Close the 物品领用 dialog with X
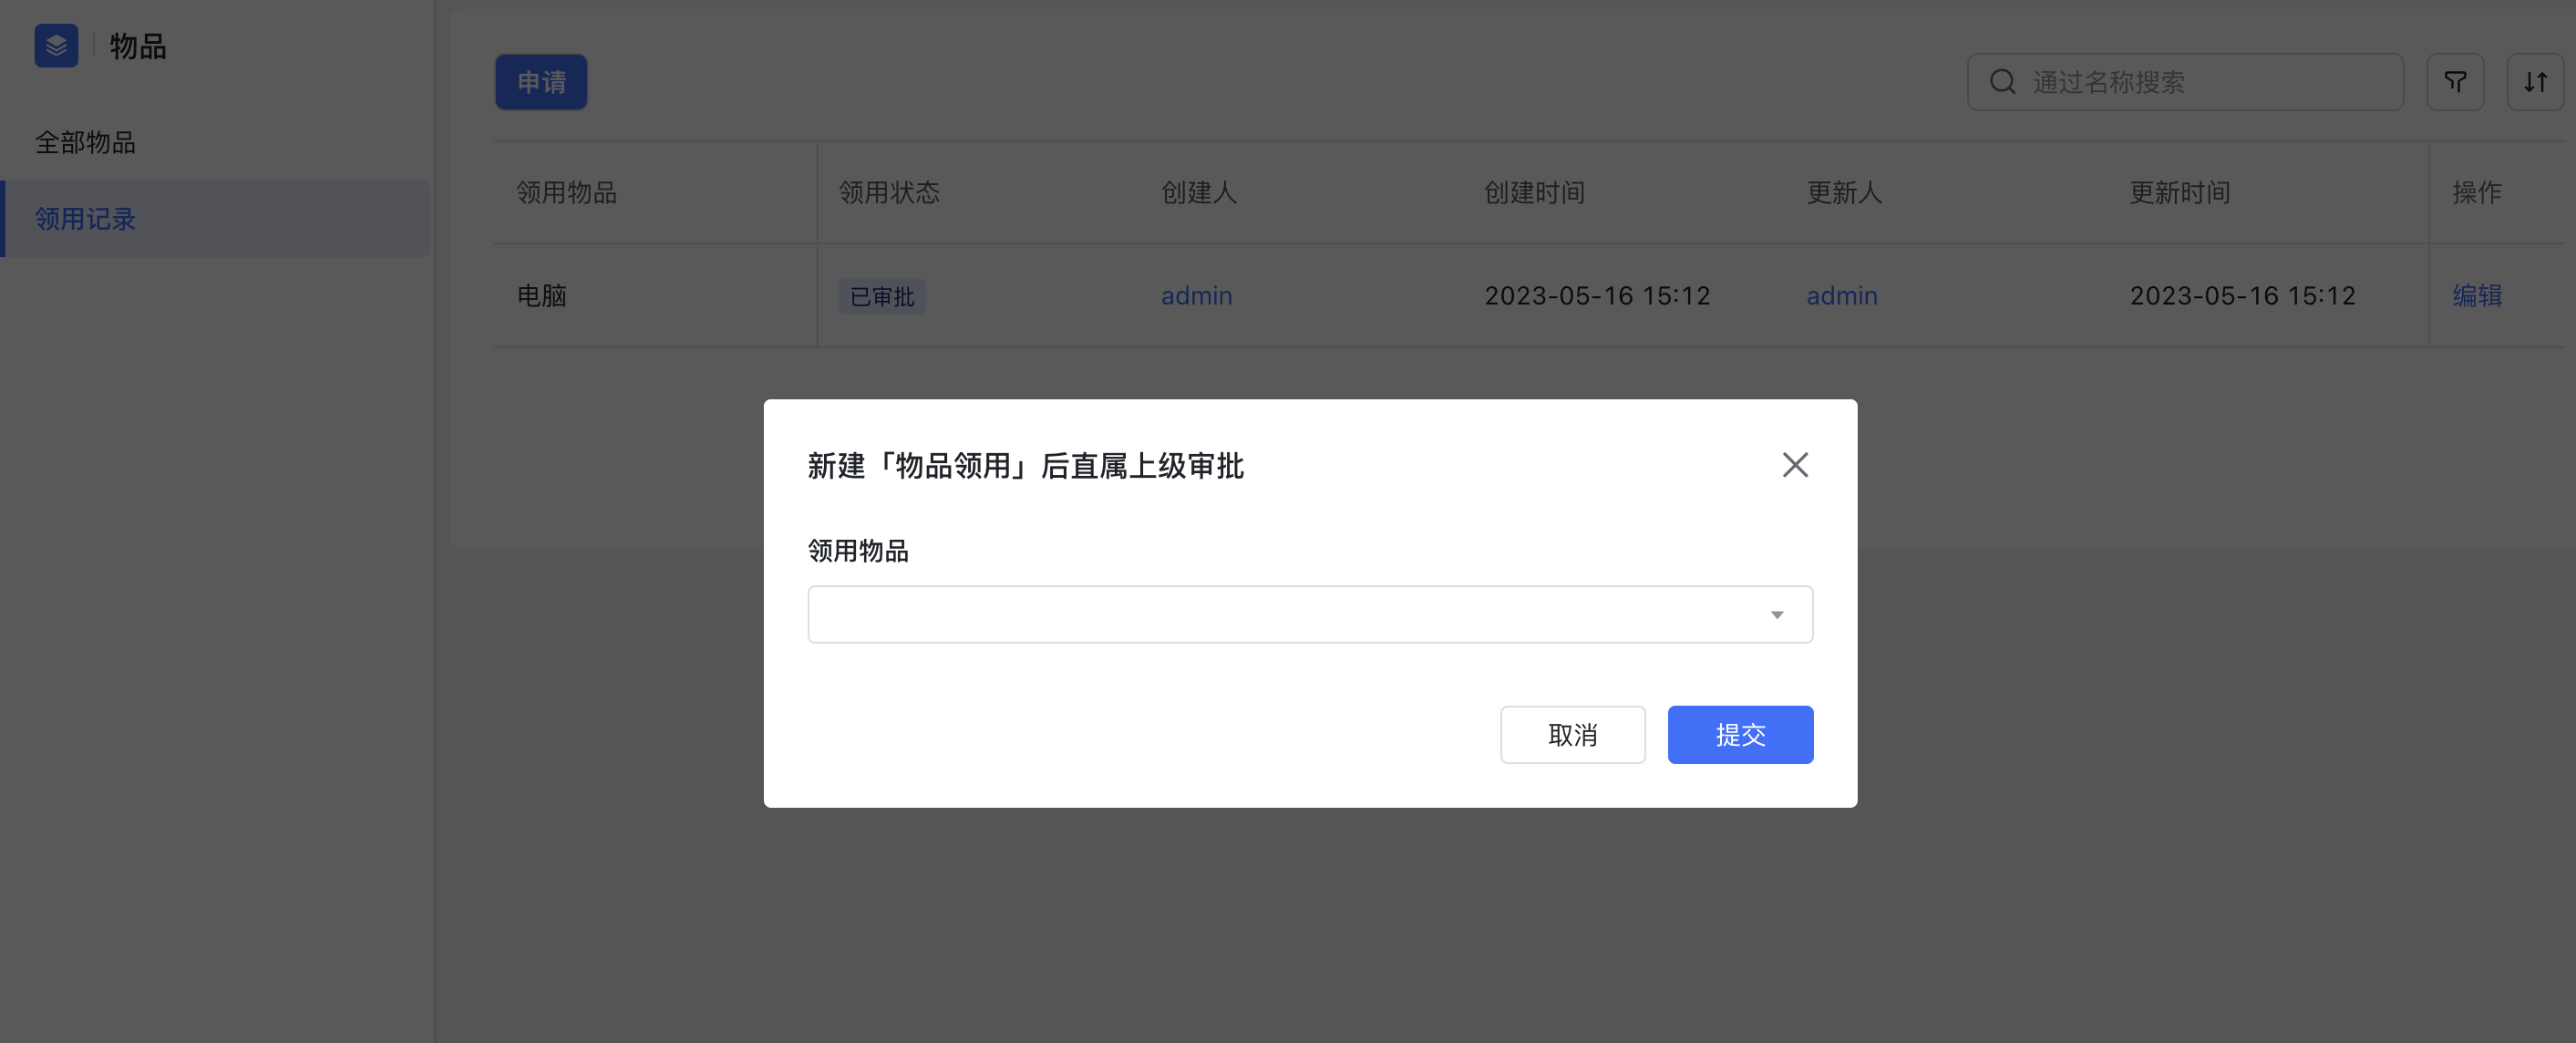2576x1043 pixels. click(1795, 465)
